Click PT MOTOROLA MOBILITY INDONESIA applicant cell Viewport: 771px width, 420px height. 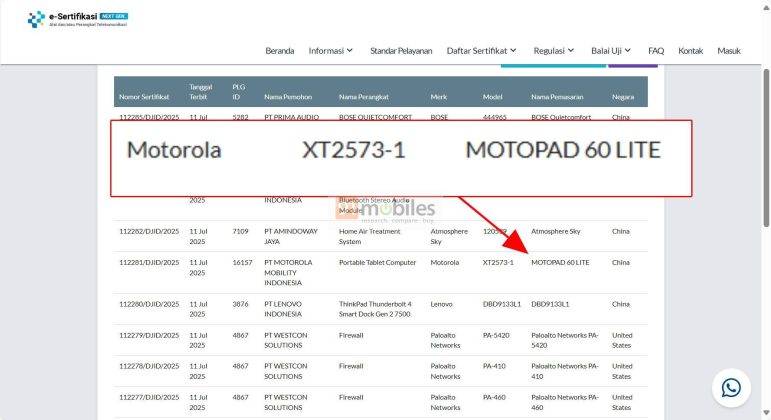tap(288, 272)
